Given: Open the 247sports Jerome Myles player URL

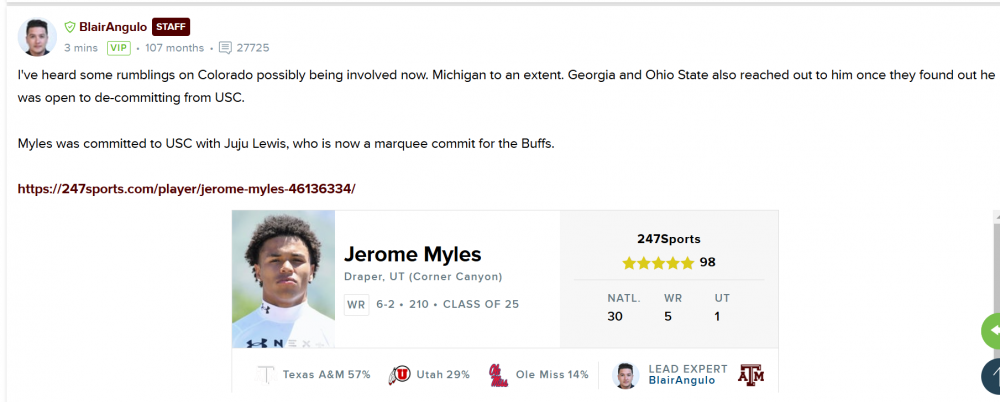Looking at the screenshot, I should [186, 188].
